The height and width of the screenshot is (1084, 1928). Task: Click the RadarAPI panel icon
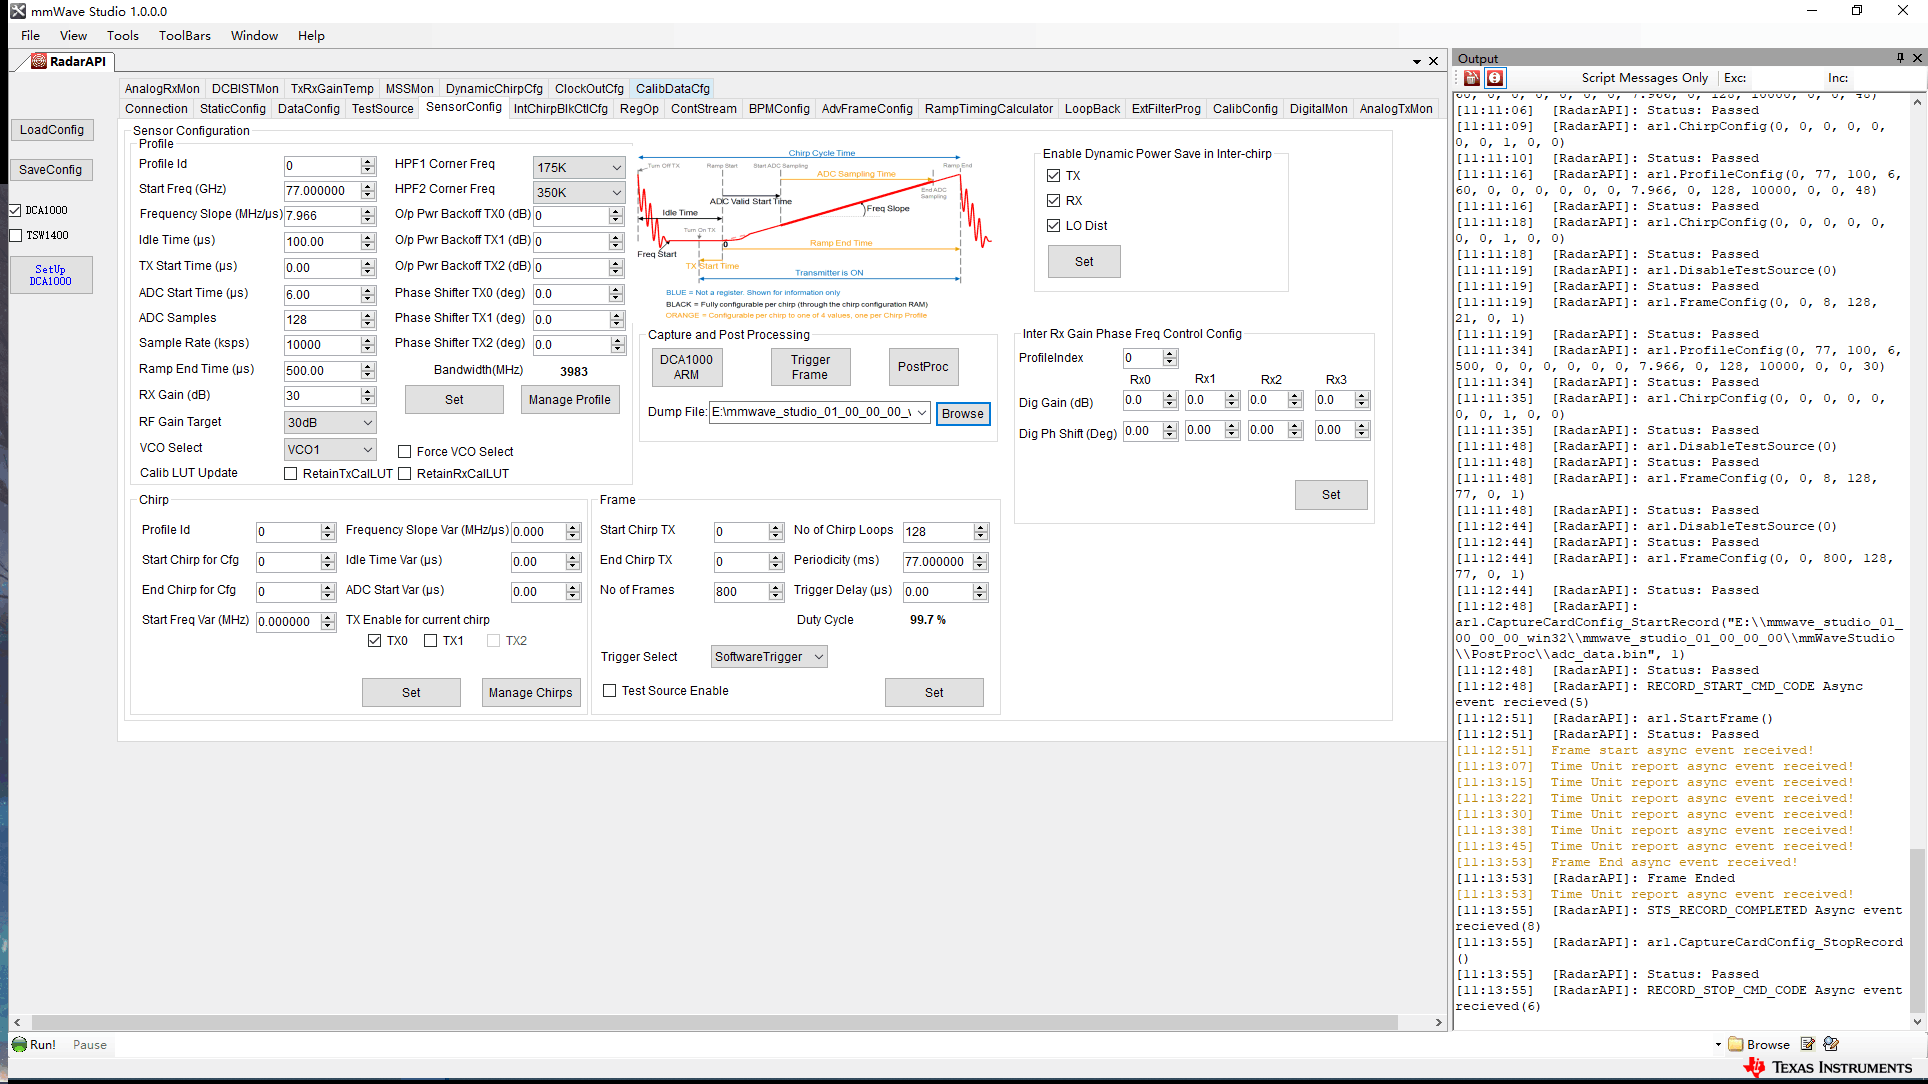tap(37, 61)
